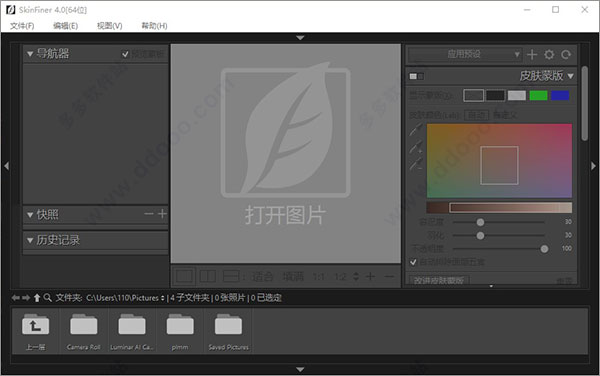
Task: Collapse the left panel with the left arrow
Action: tap(7, 166)
